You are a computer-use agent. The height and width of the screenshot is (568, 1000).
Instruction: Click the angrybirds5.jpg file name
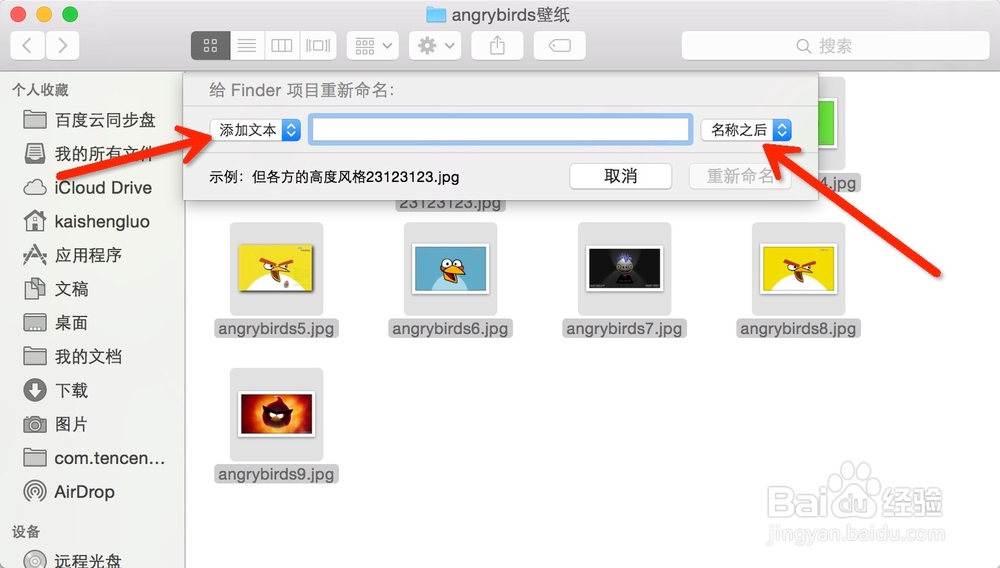[x=276, y=328]
